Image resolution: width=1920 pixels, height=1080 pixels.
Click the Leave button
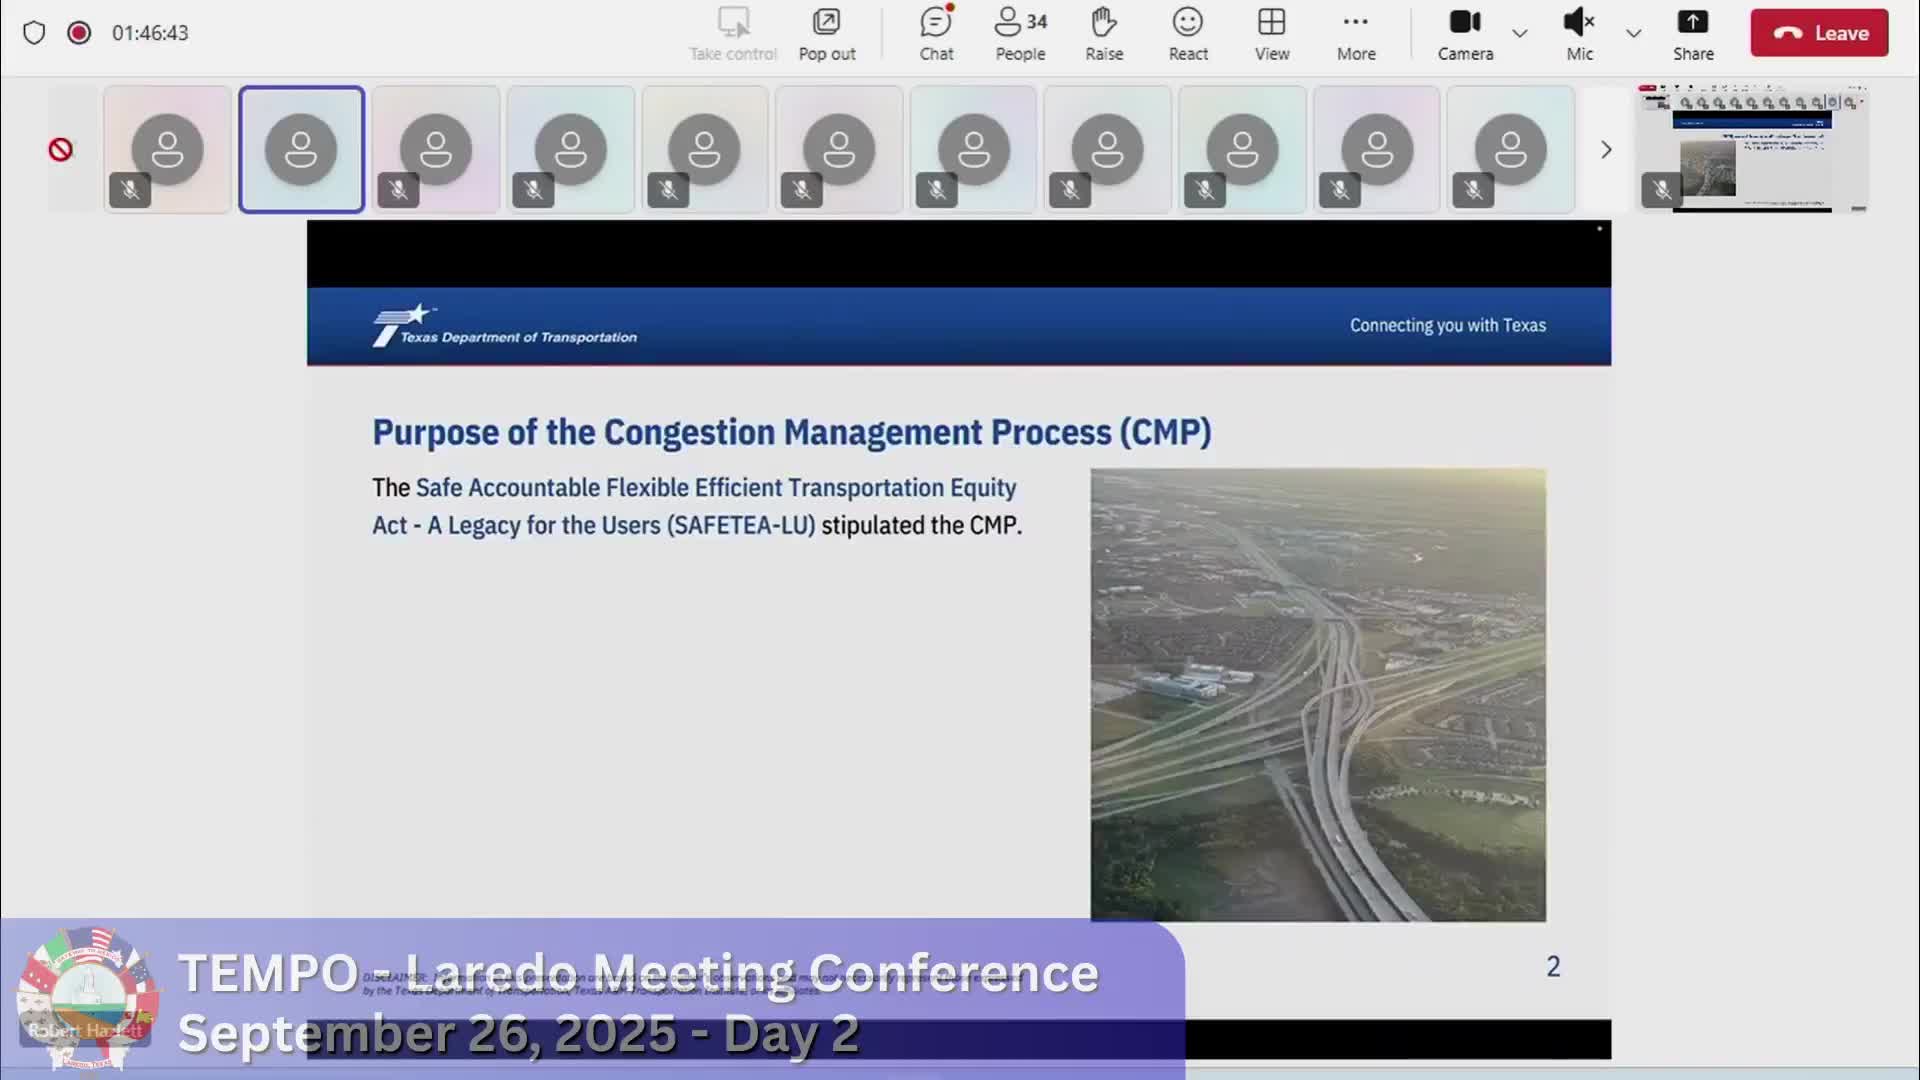pyautogui.click(x=1818, y=32)
